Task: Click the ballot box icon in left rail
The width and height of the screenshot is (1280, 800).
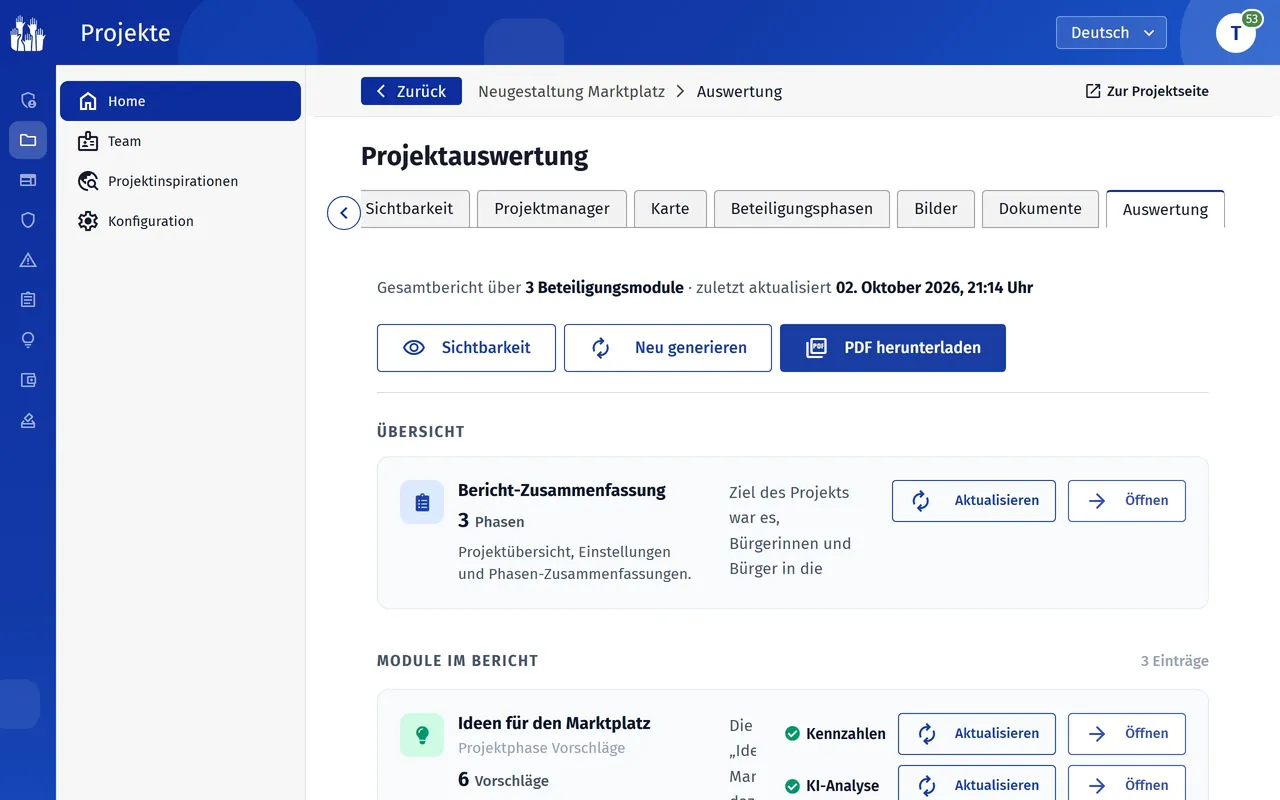Action: (28, 420)
